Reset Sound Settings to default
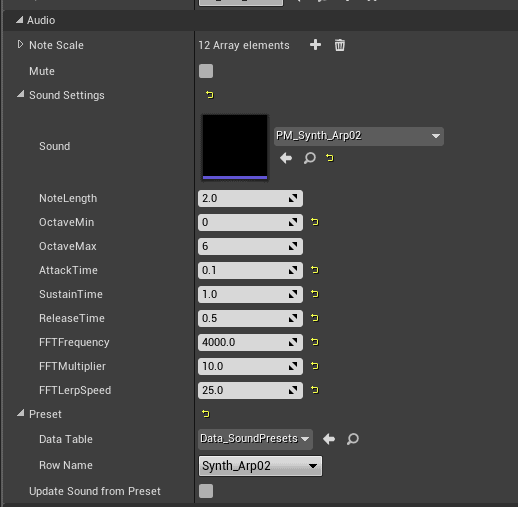 (210, 95)
